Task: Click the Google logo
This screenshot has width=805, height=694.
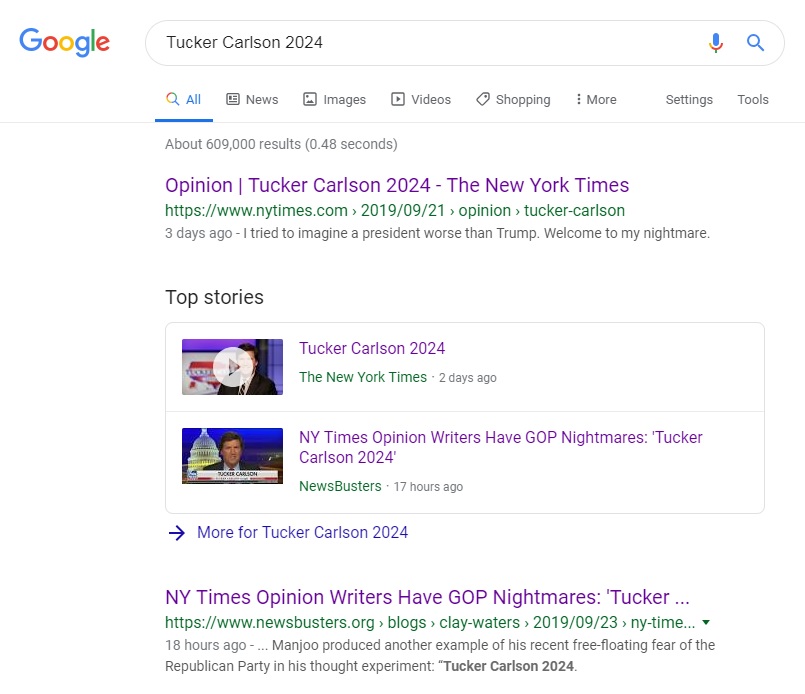Action: pos(65,42)
